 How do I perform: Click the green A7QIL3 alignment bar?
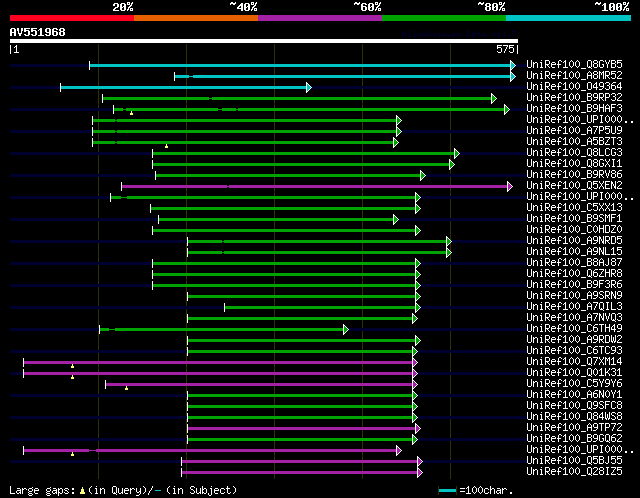click(x=320, y=307)
